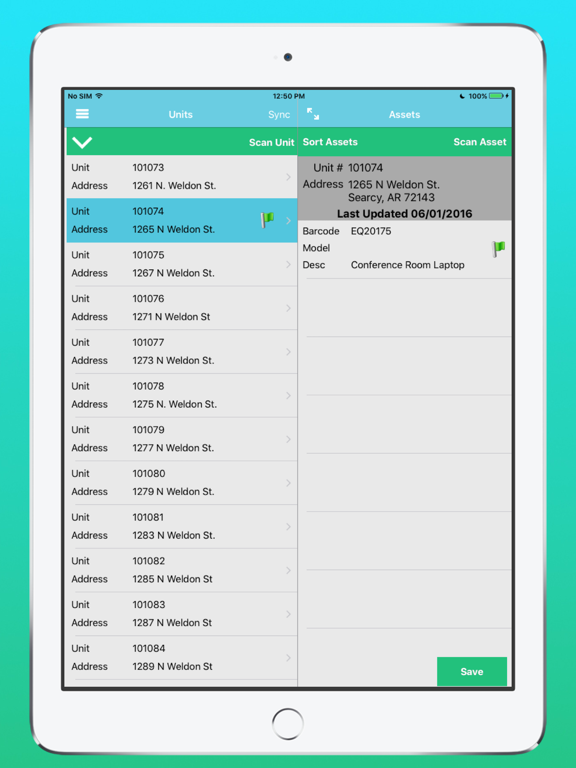Open chevron for unit 101083
576x768 pixels.
point(288,614)
